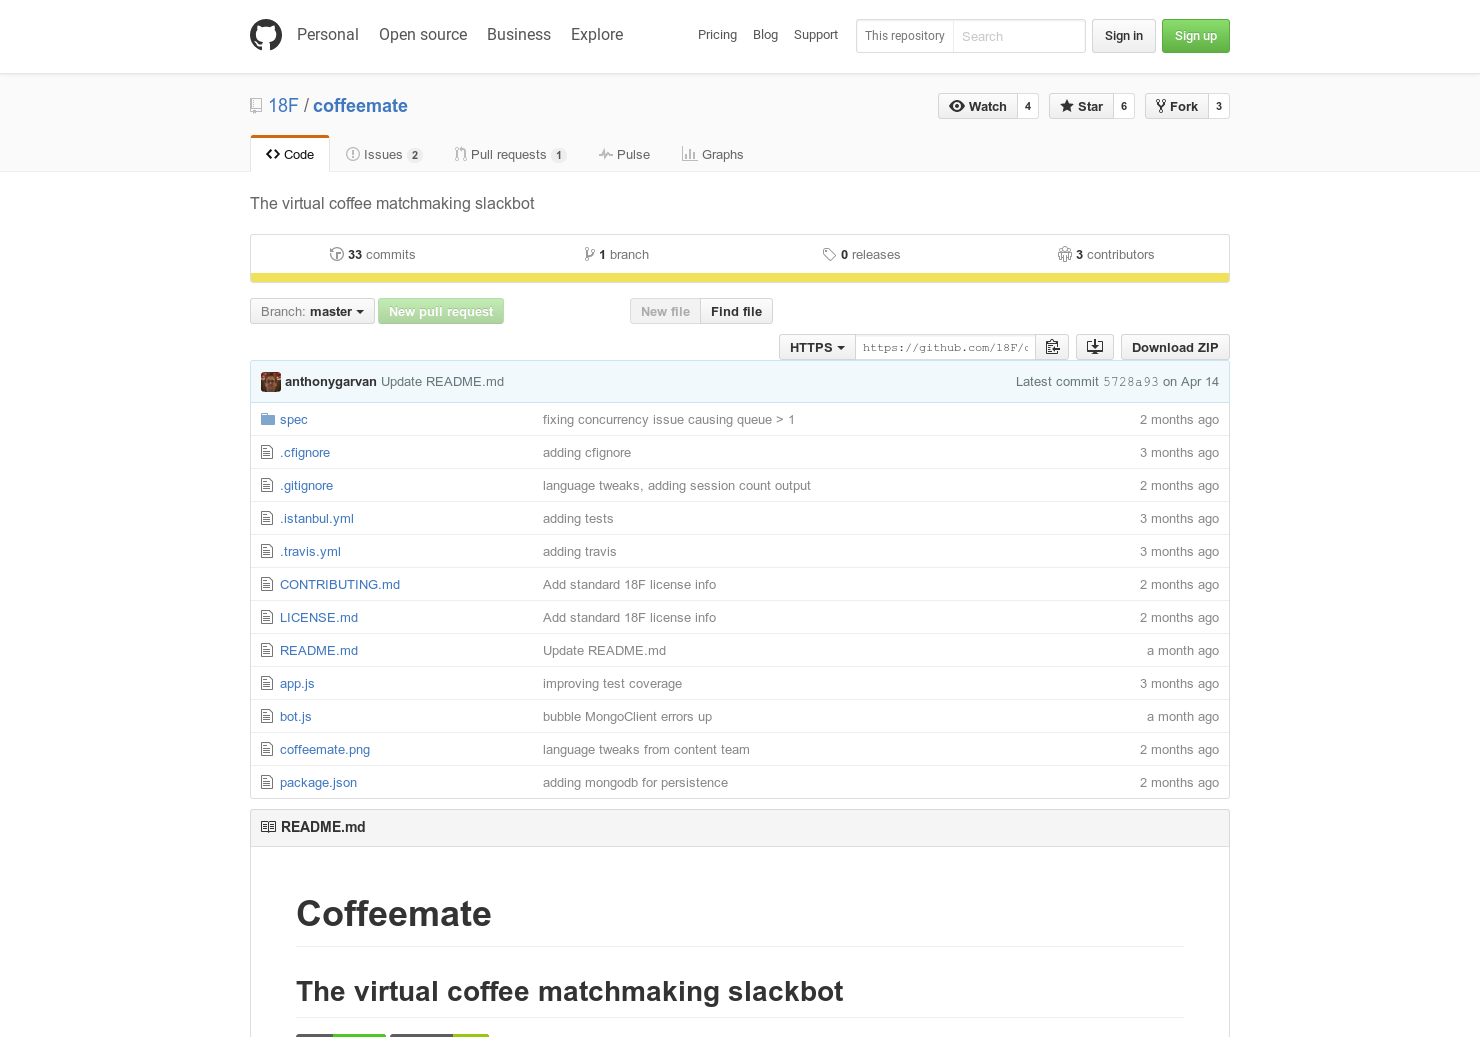This screenshot has height=1037, width=1480.
Task: Click the yellow language bar
Action: (740, 278)
